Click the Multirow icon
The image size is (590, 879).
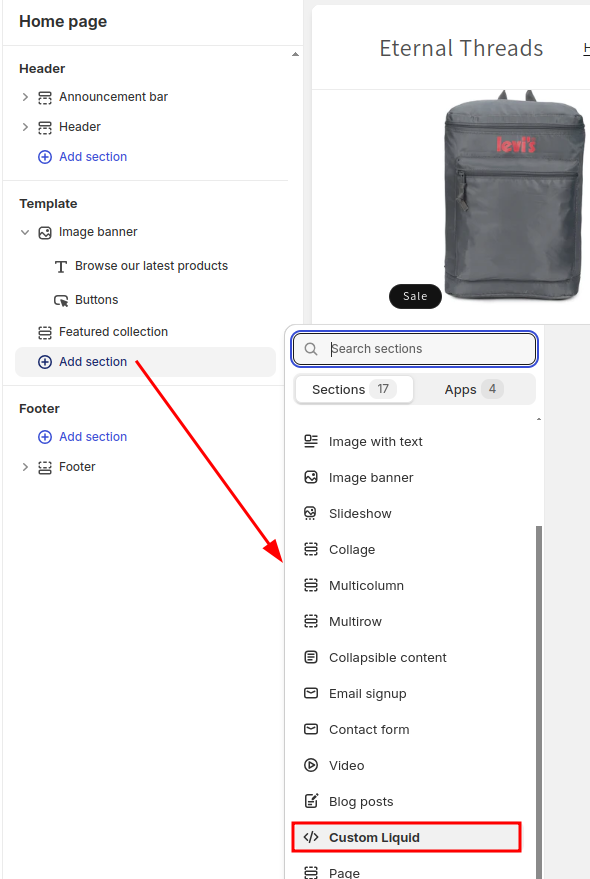311,621
